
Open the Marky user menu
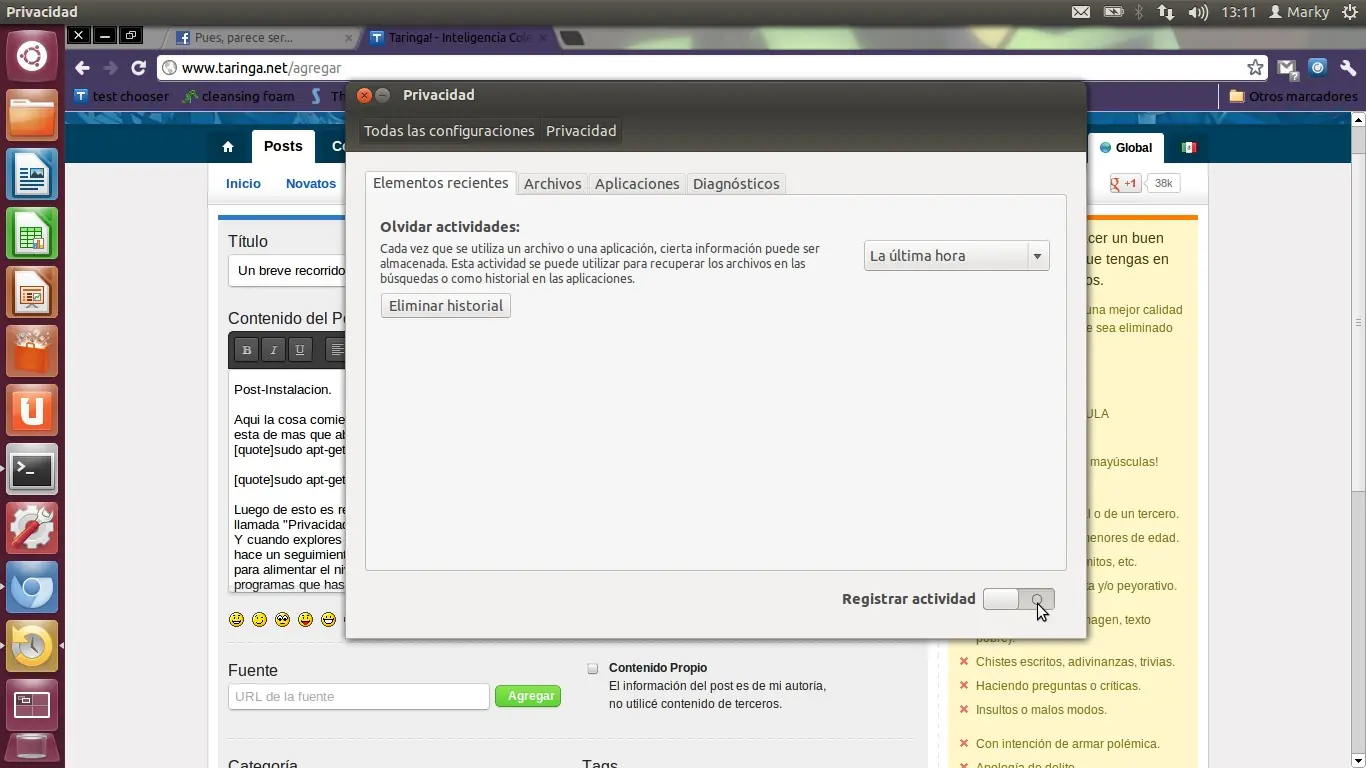(x=1299, y=12)
